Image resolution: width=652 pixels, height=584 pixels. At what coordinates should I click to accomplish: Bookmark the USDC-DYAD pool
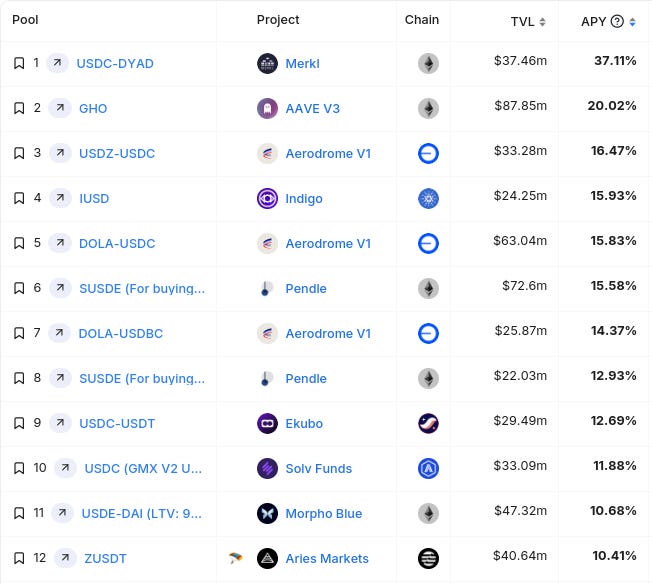[x=19, y=63]
